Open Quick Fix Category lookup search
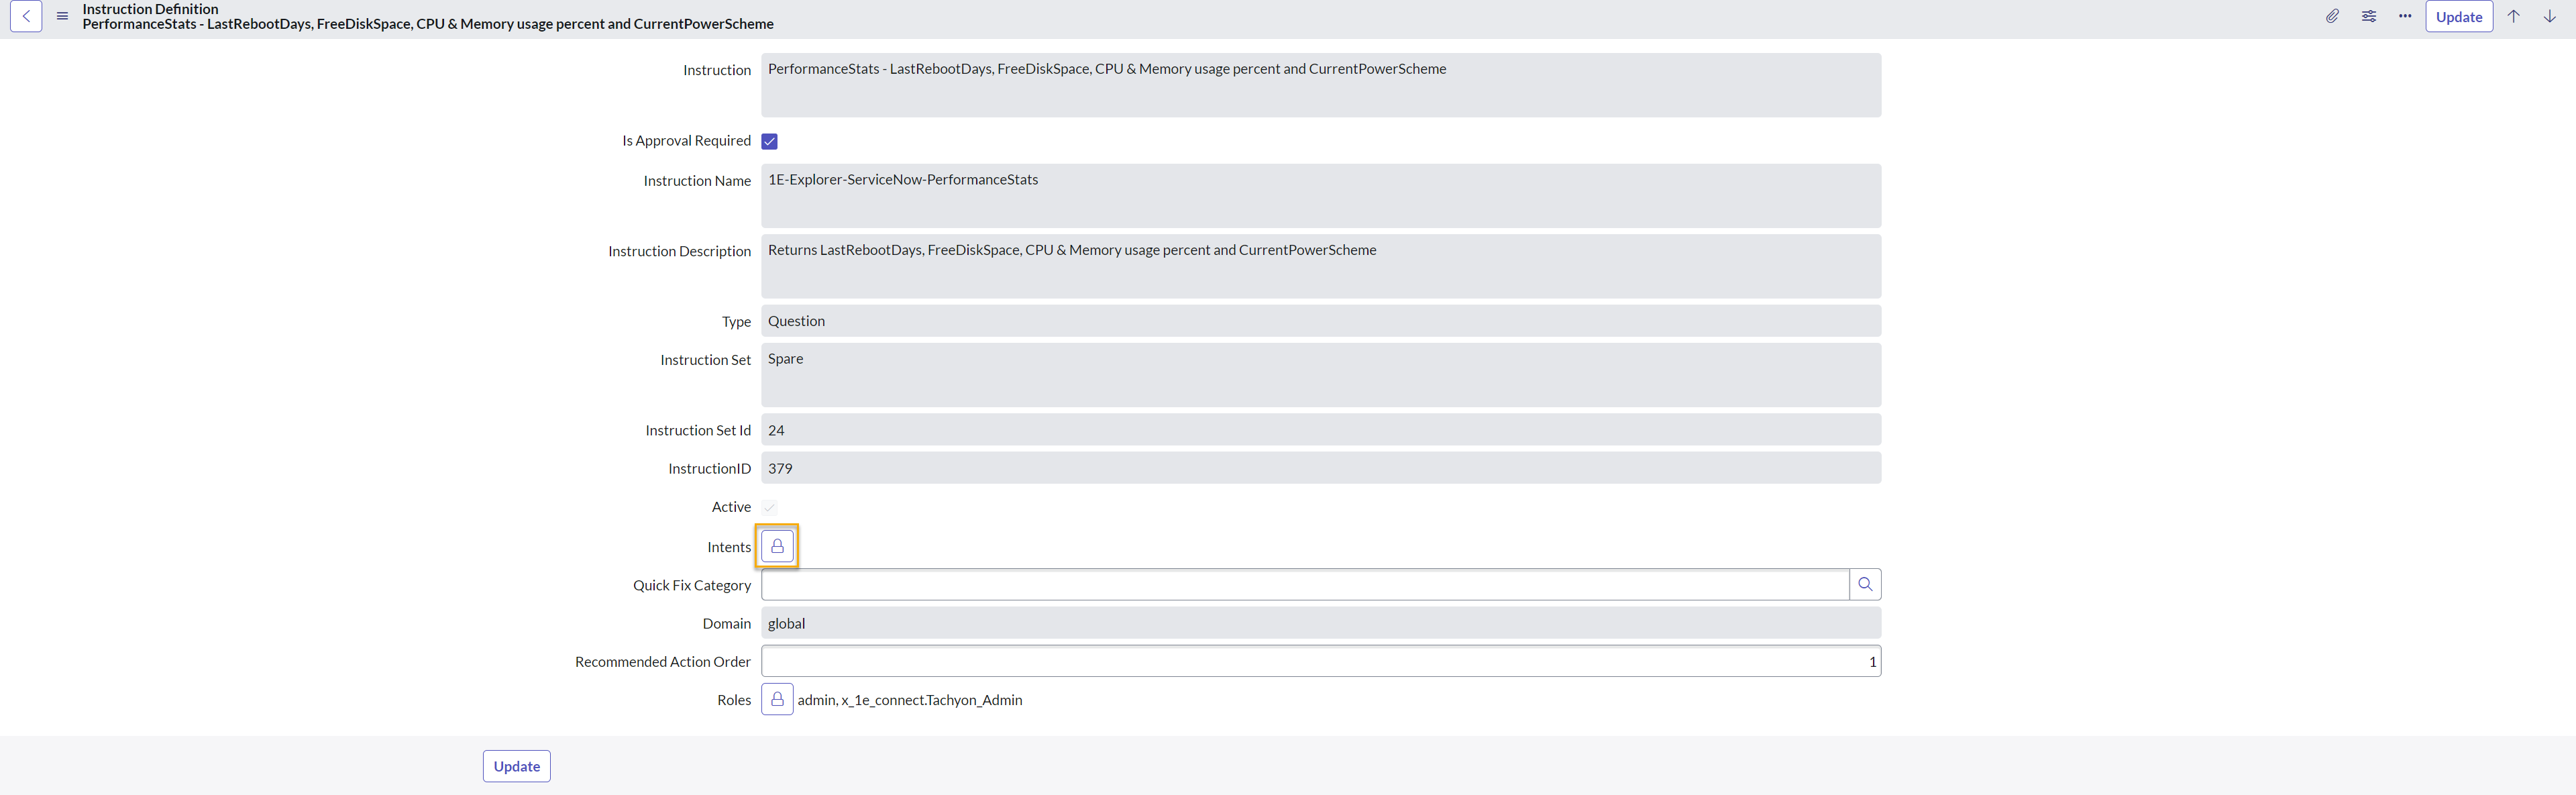The image size is (2576, 795). pyautogui.click(x=1865, y=585)
